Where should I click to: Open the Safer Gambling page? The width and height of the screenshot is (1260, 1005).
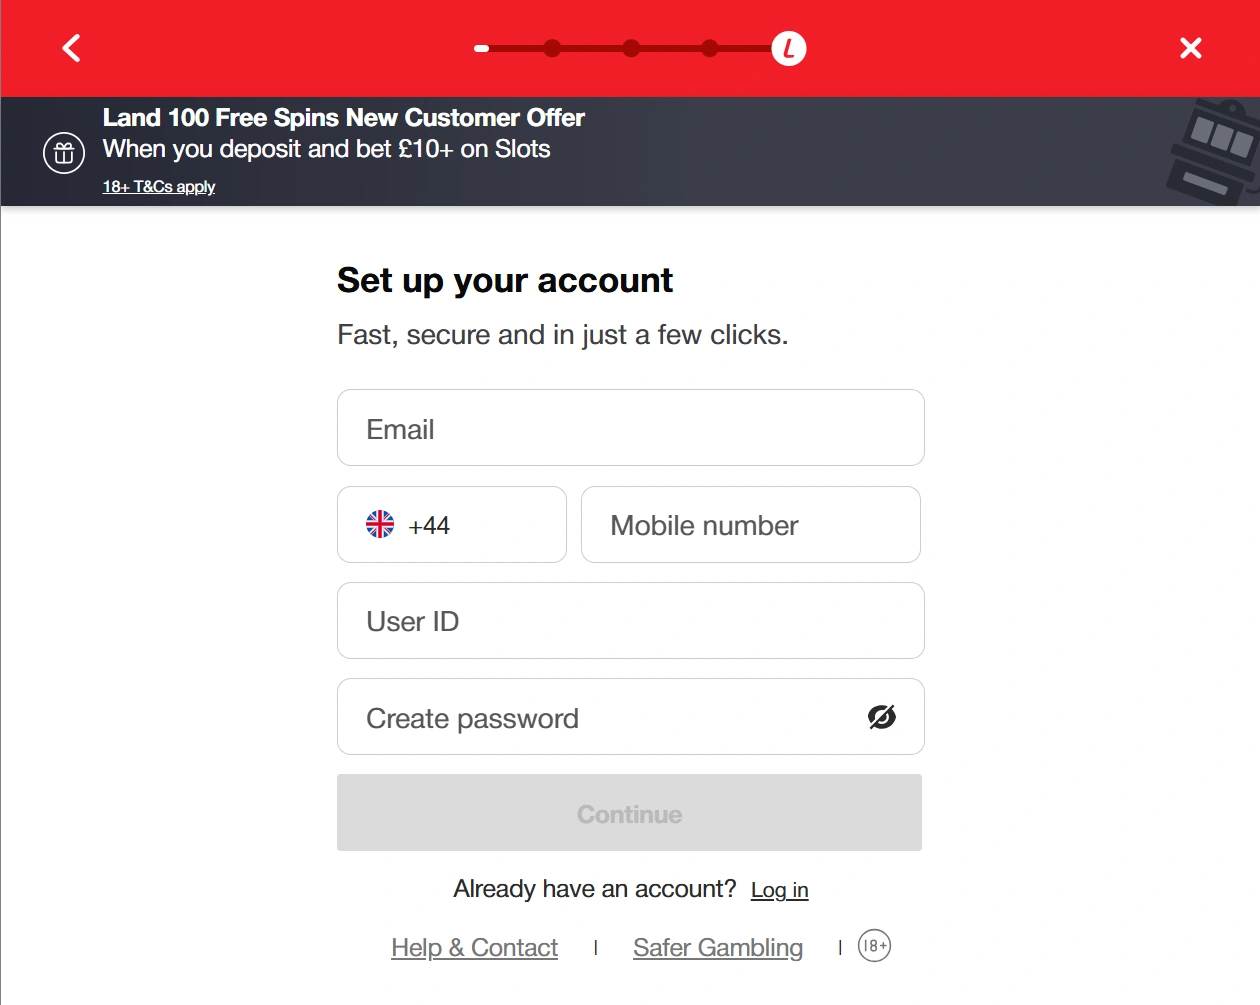click(717, 947)
